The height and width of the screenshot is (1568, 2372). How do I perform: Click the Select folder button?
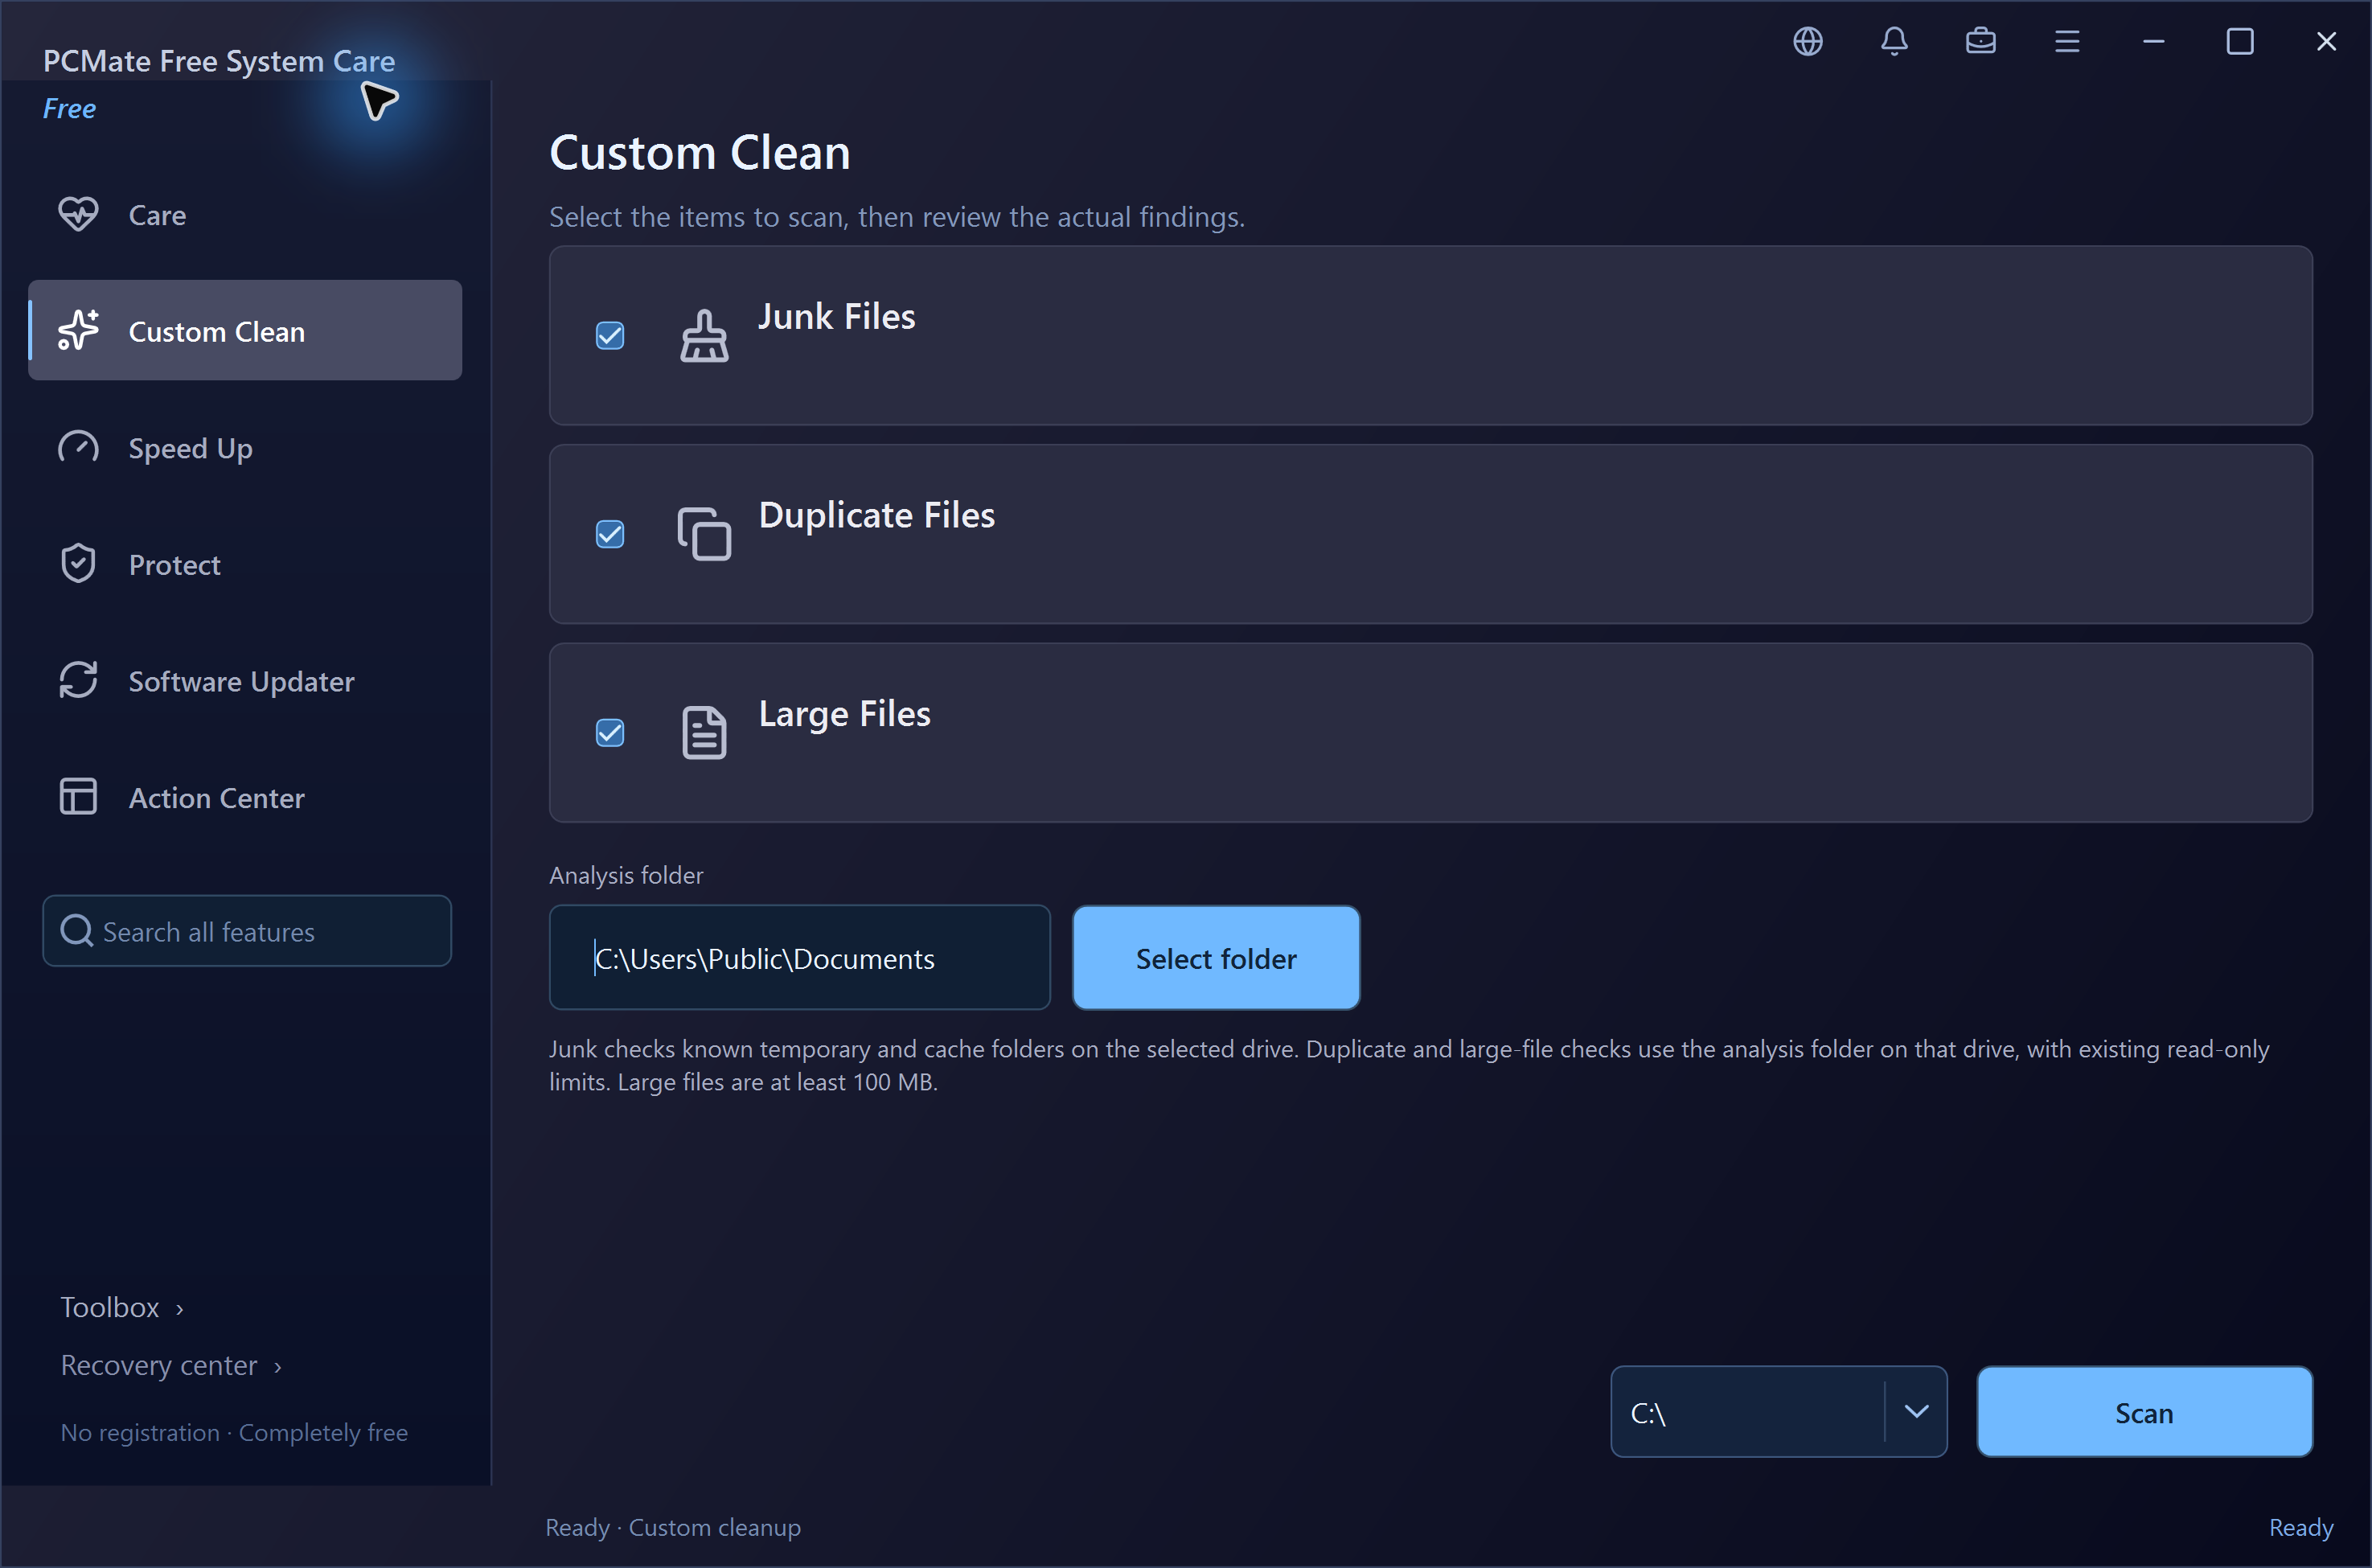pyautogui.click(x=1216, y=958)
